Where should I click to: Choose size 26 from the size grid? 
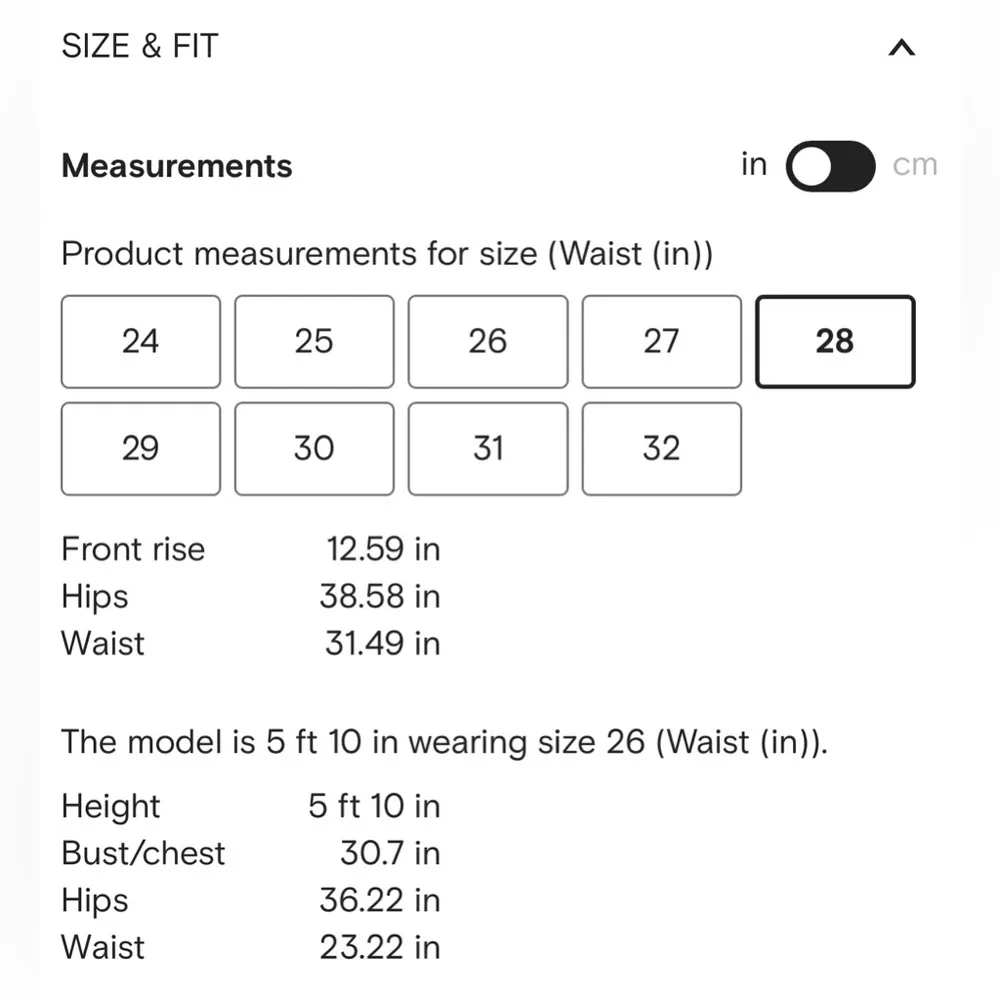pyautogui.click(x=488, y=341)
